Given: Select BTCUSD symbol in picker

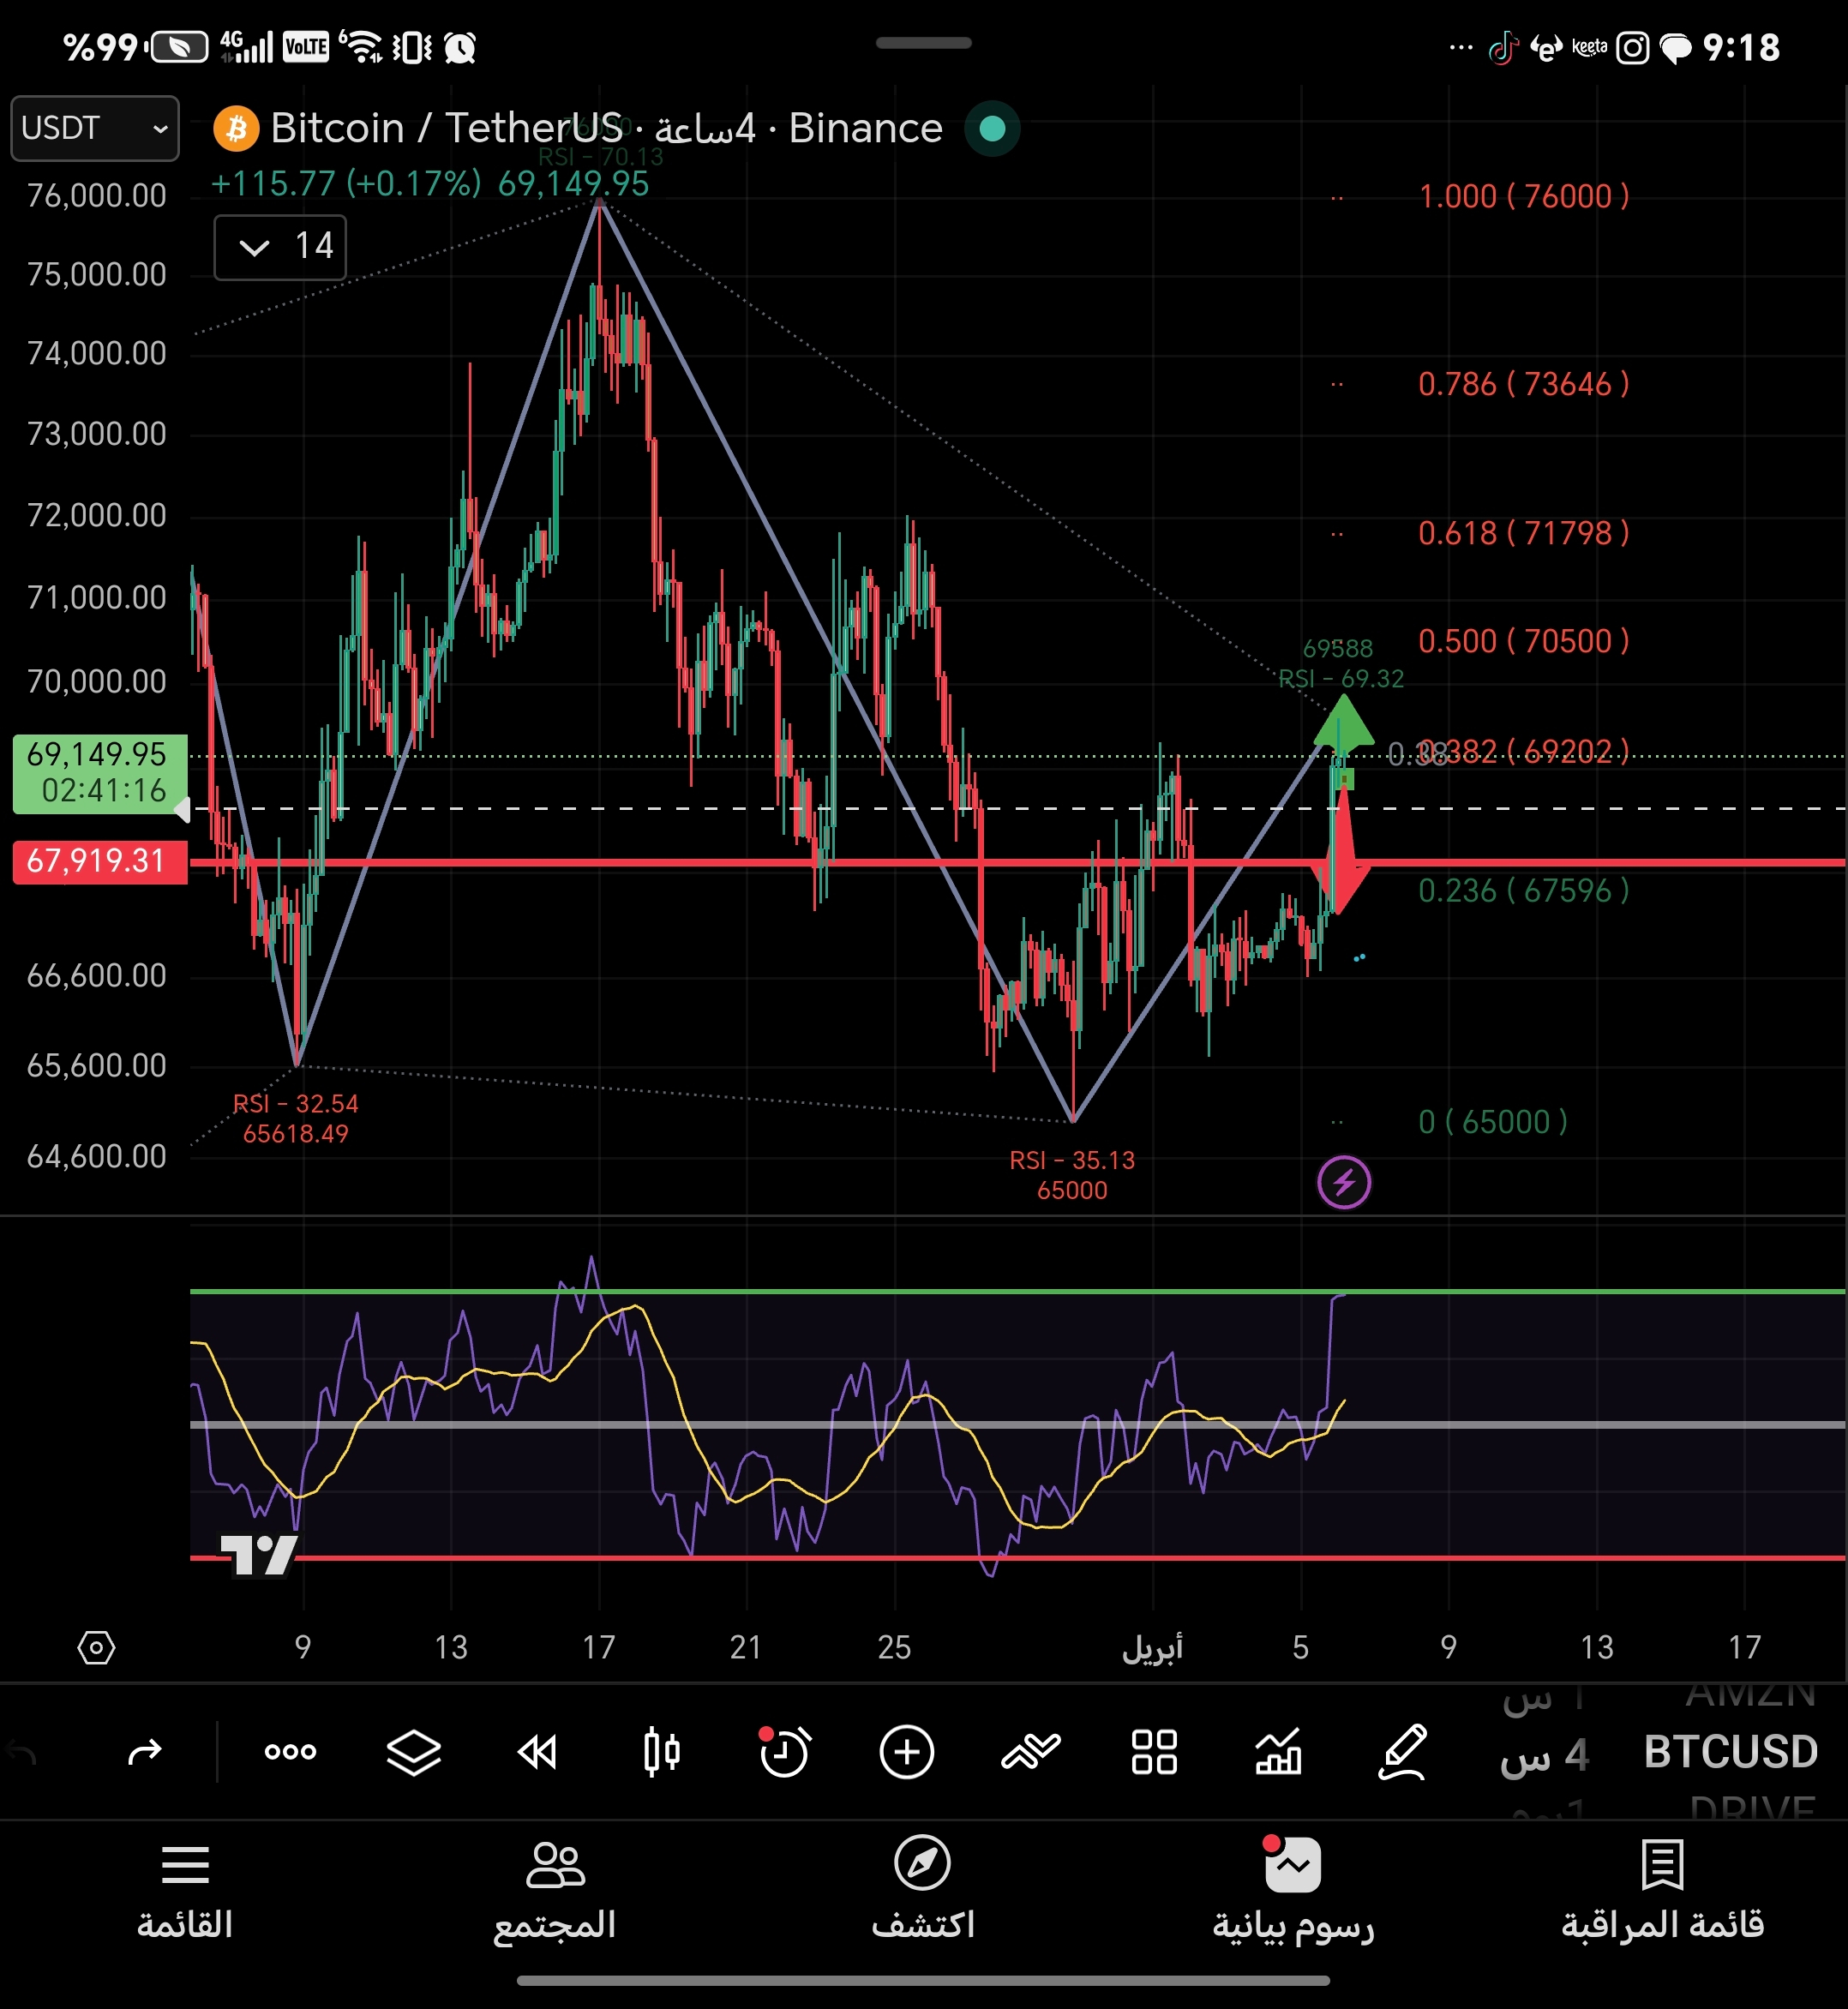Looking at the screenshot, I should point(1730,1752).
